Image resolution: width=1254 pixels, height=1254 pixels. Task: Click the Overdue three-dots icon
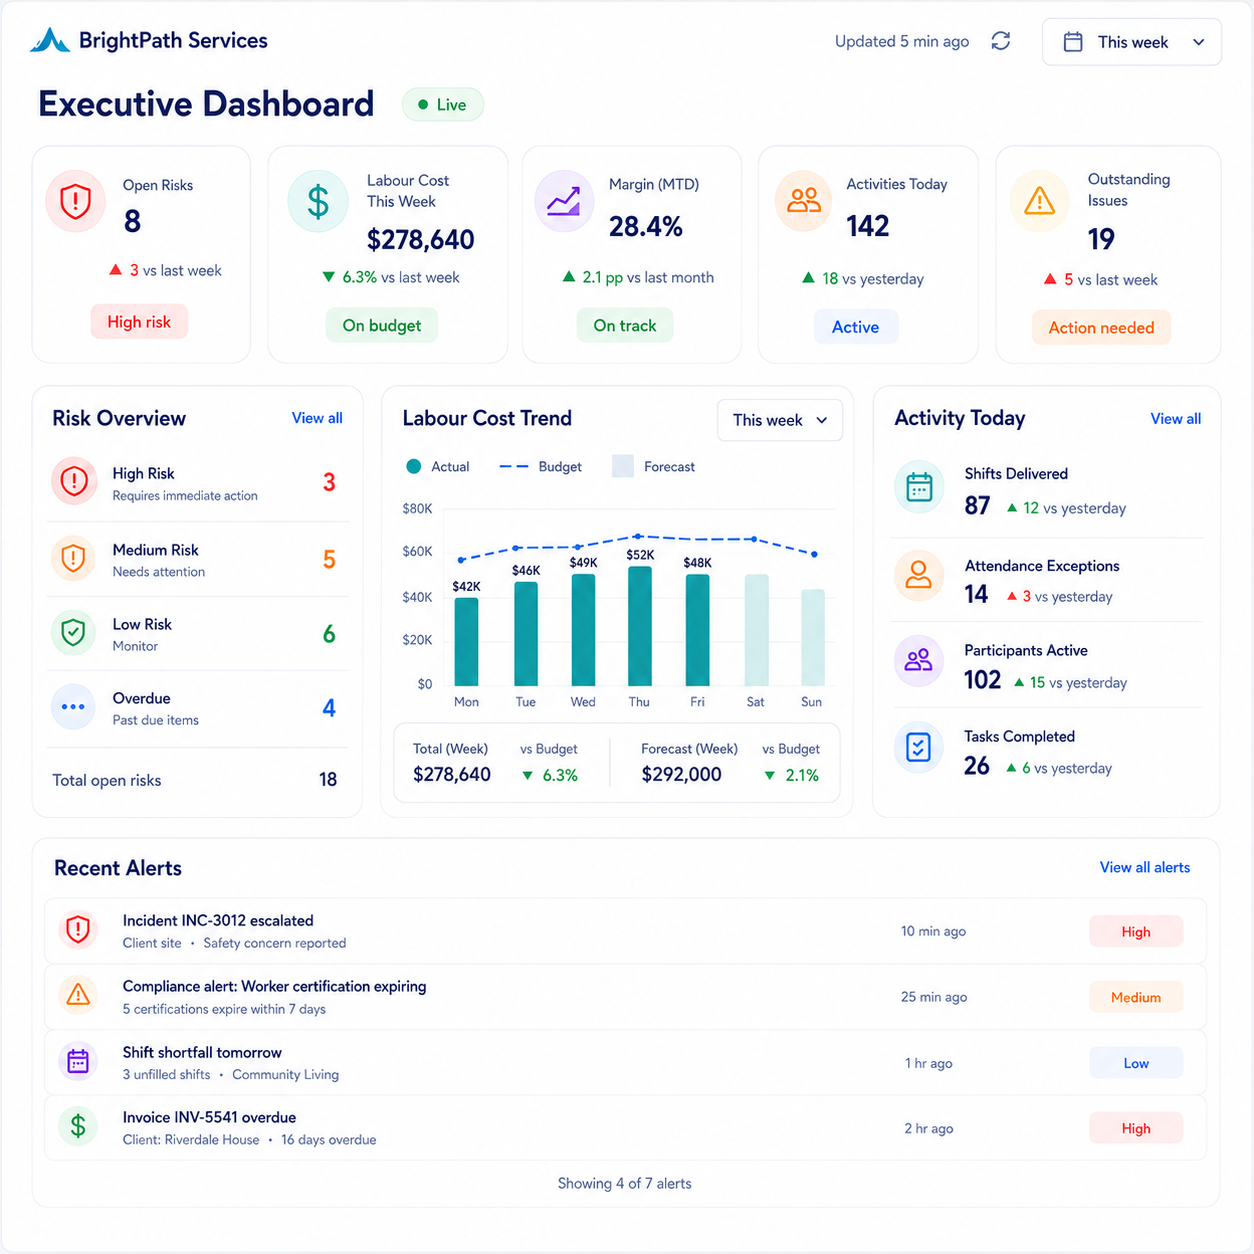tap(73, 707)
